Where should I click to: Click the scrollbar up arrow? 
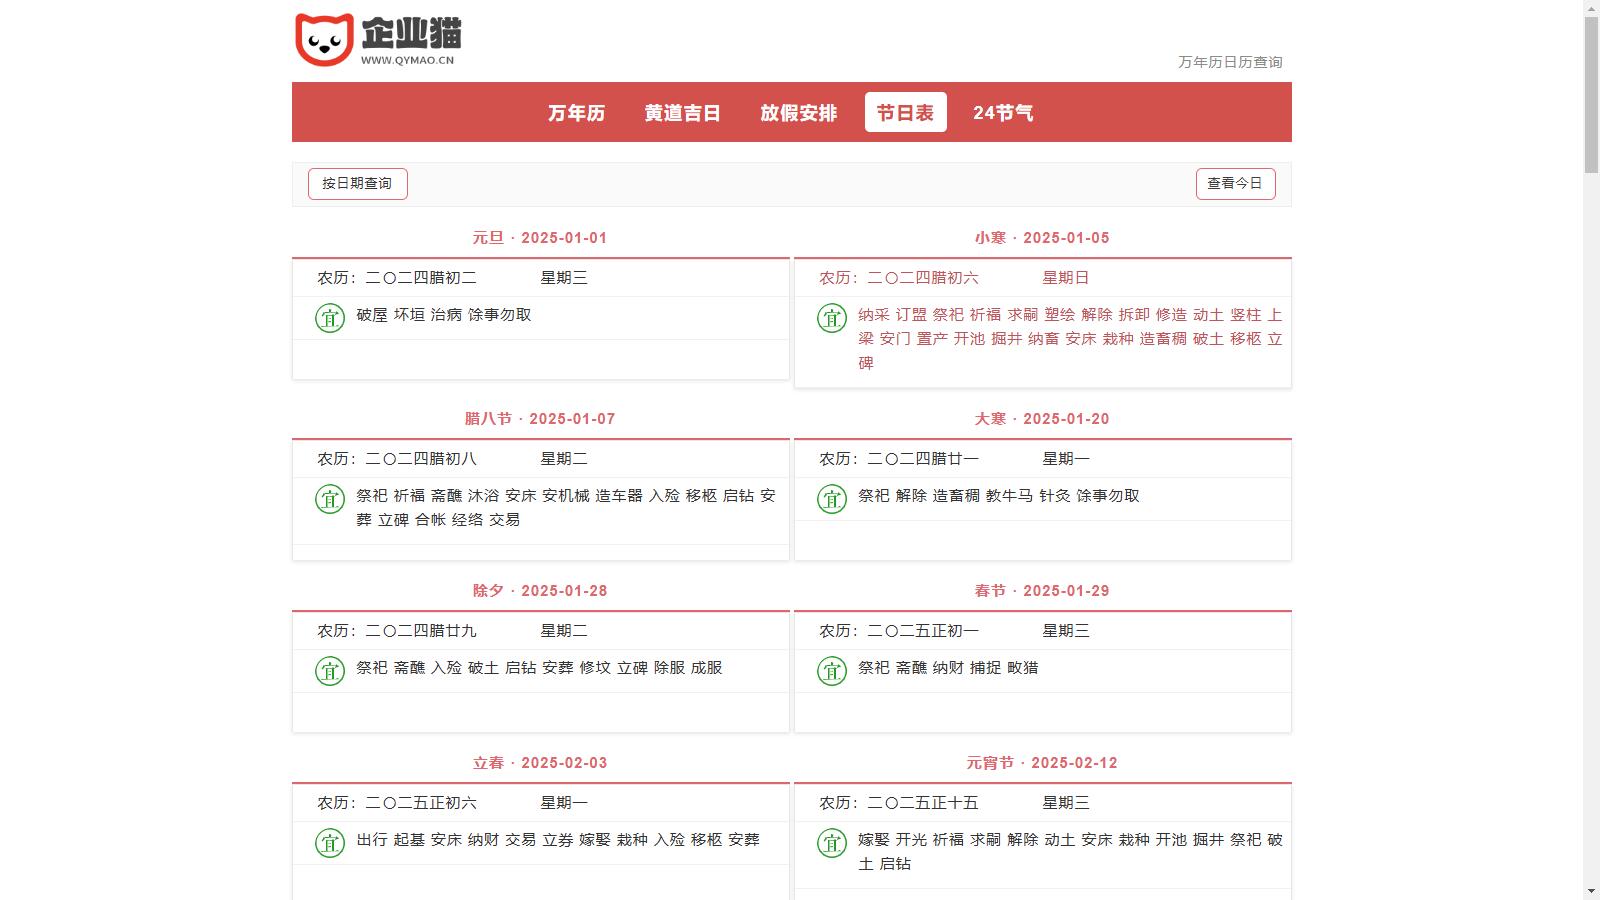coord(1591,8)
